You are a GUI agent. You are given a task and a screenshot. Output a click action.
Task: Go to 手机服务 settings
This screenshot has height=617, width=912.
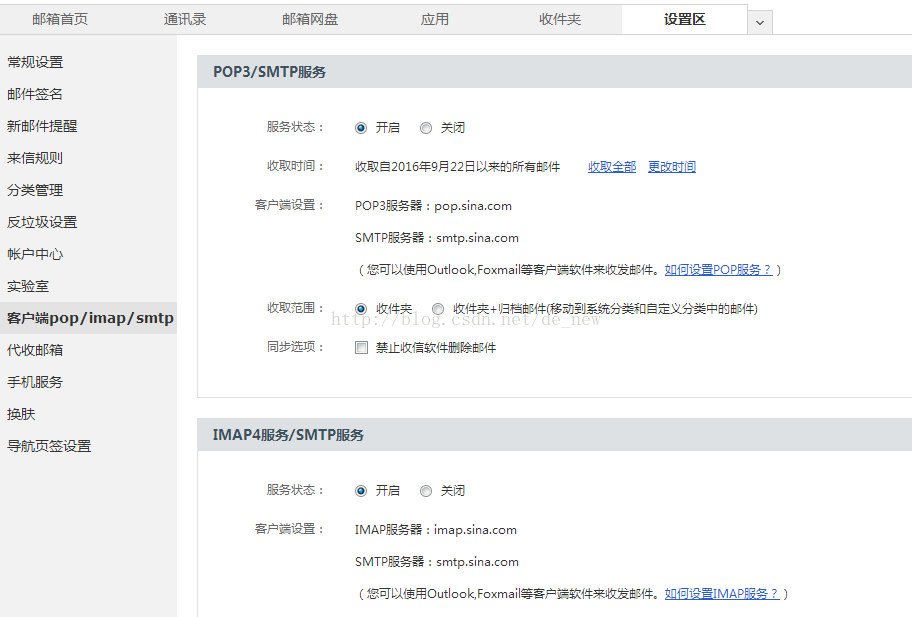(35, 382)
